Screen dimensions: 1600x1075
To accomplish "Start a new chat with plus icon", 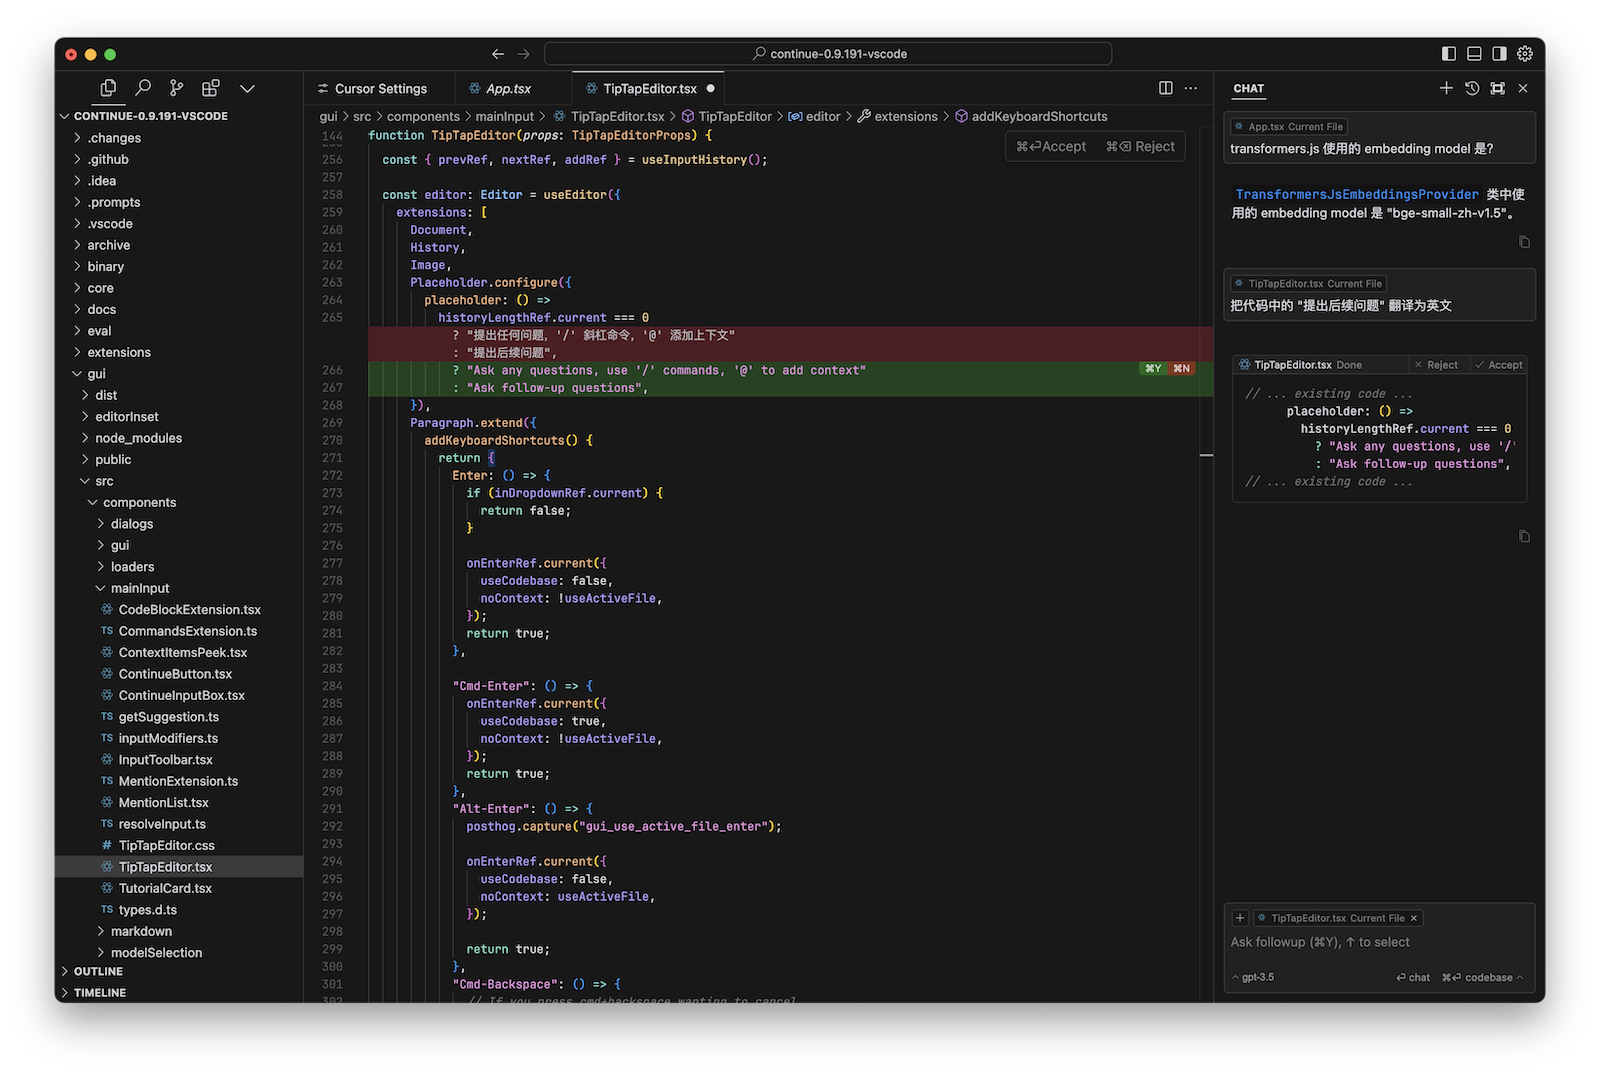I will 1445,88.
